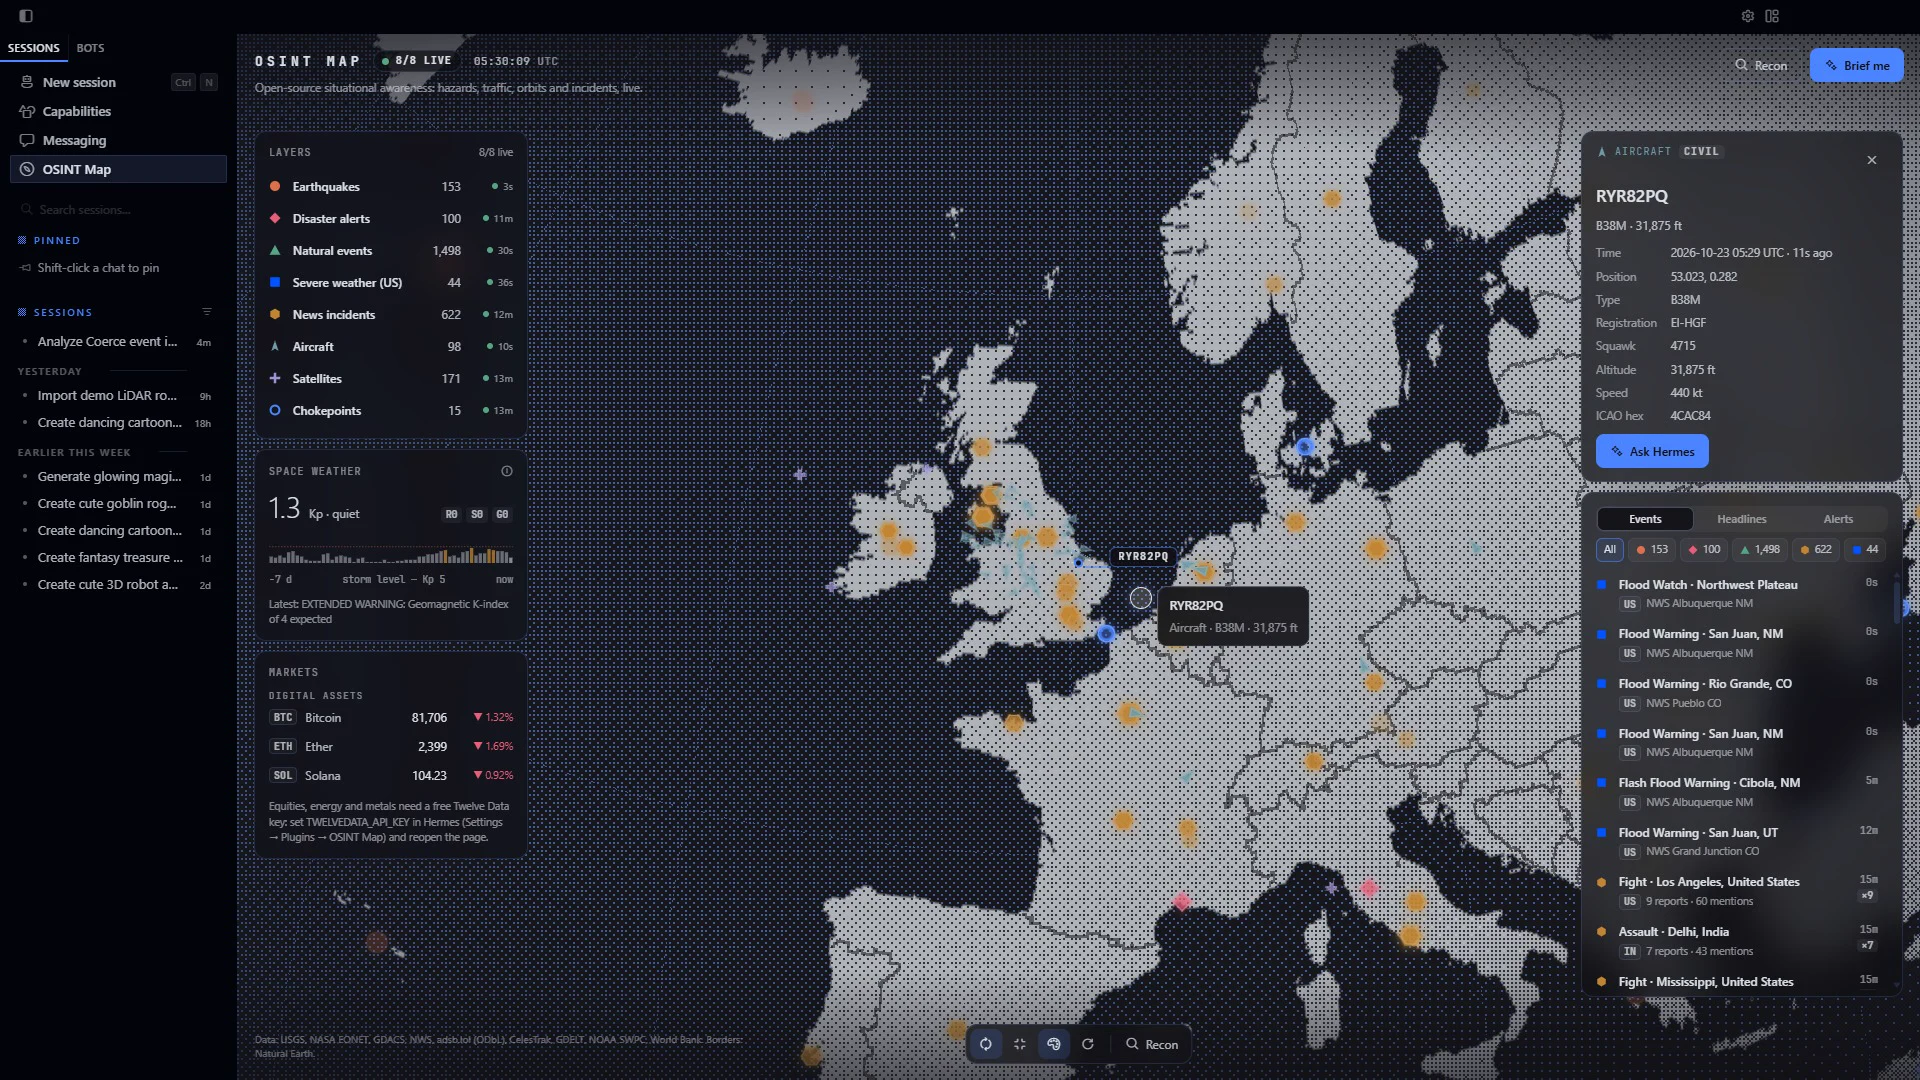The width and height of the screenshot is (1920, 1080).
Task: Open the Space Weather info icon
Action: pyautogui.click(x=507, y=471)
